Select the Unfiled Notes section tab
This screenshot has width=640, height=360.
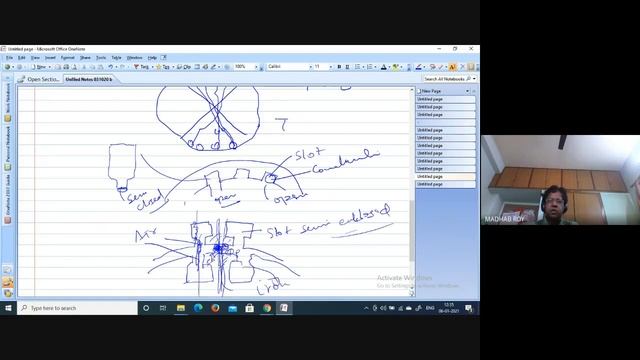pos(89,79)
